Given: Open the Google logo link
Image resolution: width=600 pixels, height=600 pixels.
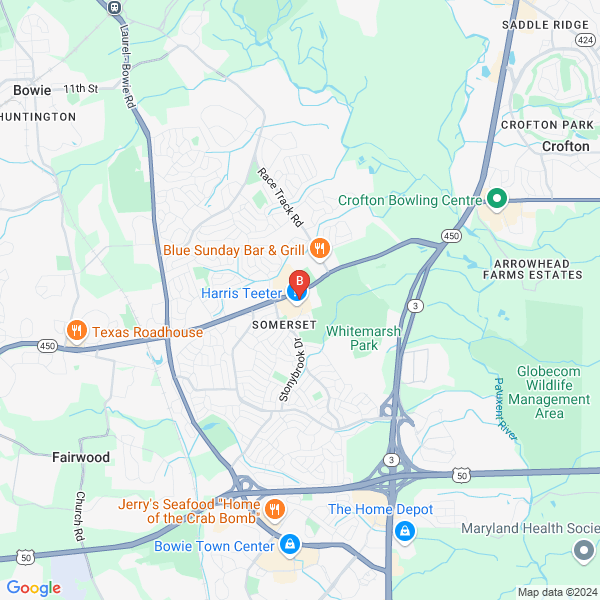Looking at the screenshot, I should coord(34,588).
